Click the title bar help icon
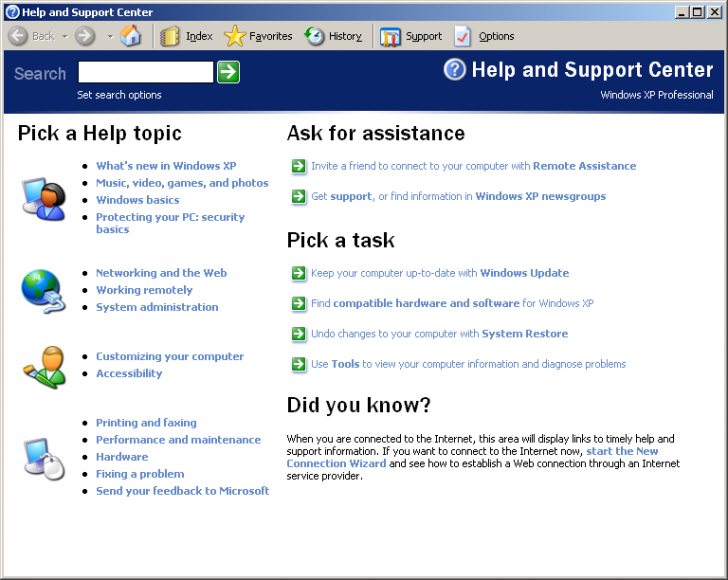 pyautogui.click(x=13, y=12)
